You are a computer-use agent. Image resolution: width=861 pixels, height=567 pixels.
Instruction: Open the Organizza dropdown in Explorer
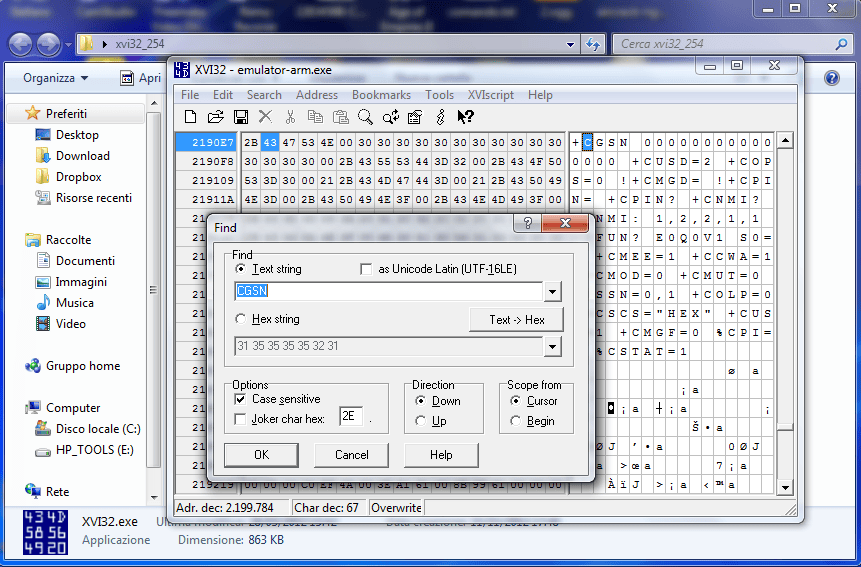coord(56,78)
